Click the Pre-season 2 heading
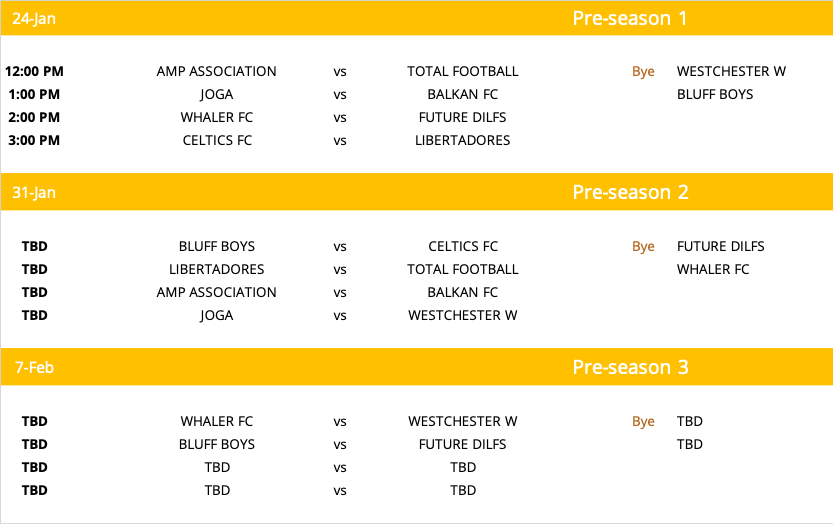Viewport: 834px width, 524px height. [x=630, y=192]
